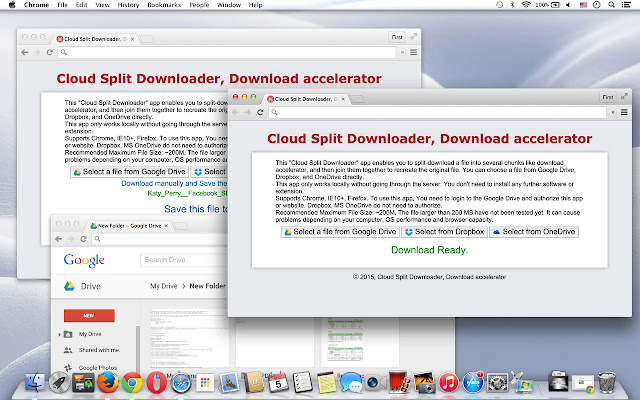Viewport: 640px width, 400px height.
Task: Click Time Machine icon in menu bar
Action: coord(500,5)
